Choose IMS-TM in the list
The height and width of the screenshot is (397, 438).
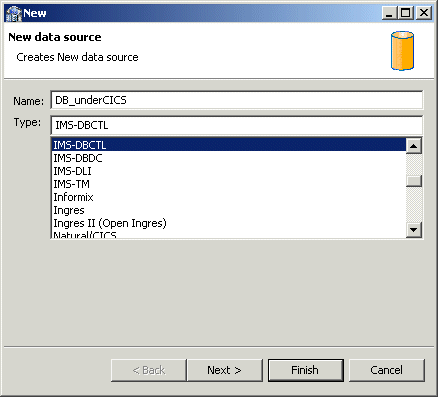pyautogui.click(x=229, y=184)
